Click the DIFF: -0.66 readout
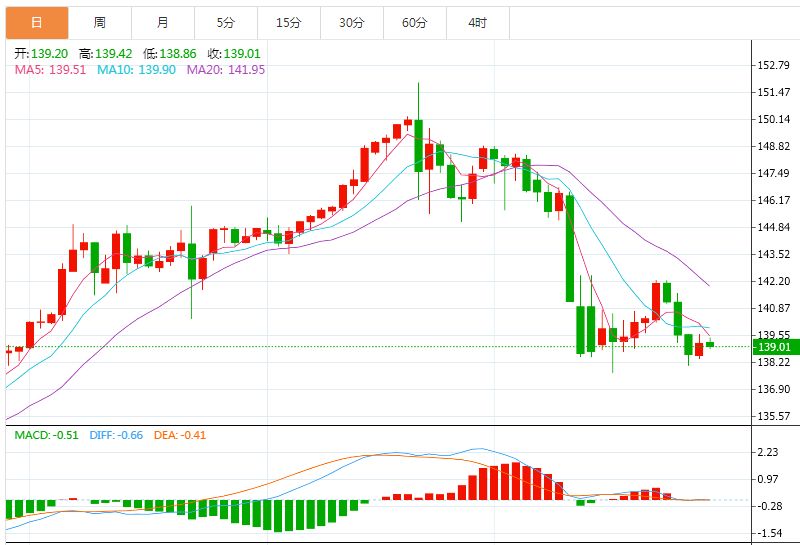 click(x=116, y=435)
